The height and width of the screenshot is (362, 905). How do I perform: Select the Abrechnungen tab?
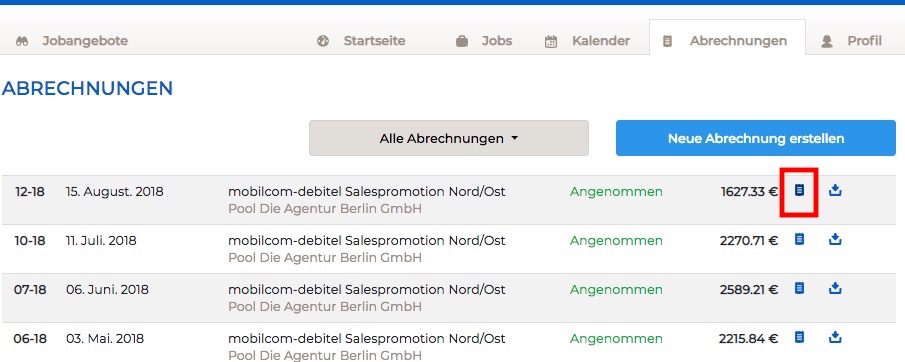coord(727,38)
